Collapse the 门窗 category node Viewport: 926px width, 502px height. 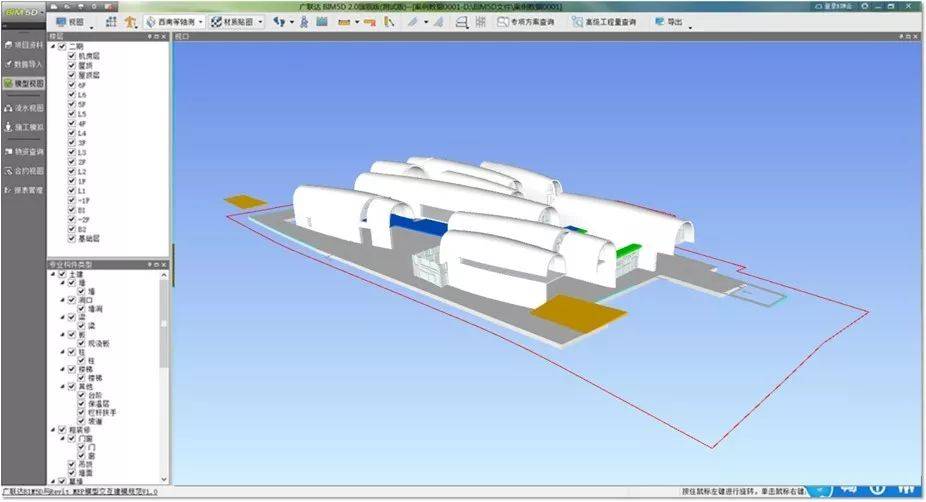point(63,439)
